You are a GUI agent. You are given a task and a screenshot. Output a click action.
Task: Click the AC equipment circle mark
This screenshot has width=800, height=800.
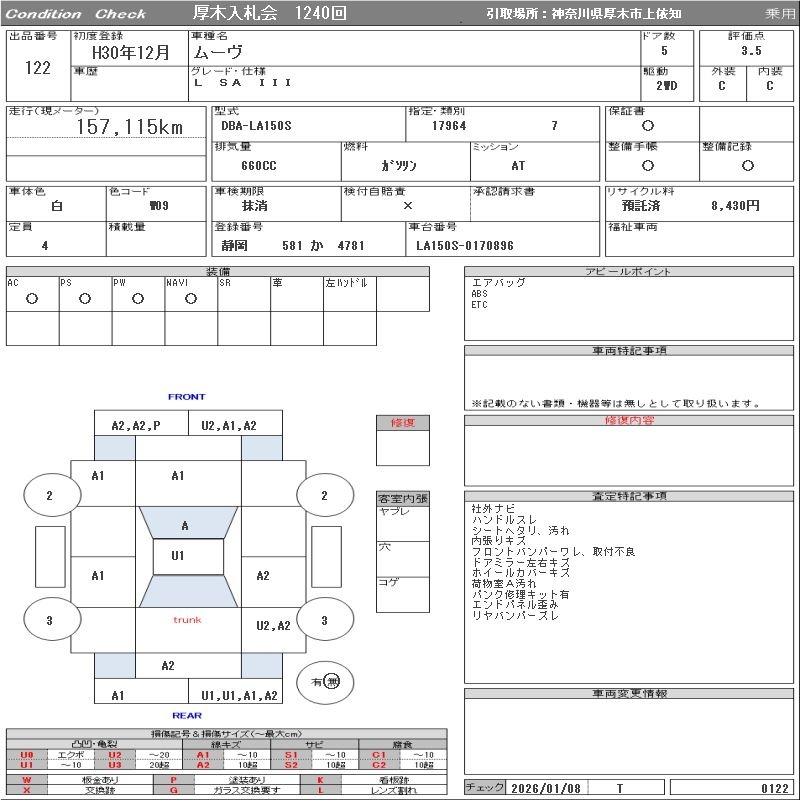click(32, 299)
